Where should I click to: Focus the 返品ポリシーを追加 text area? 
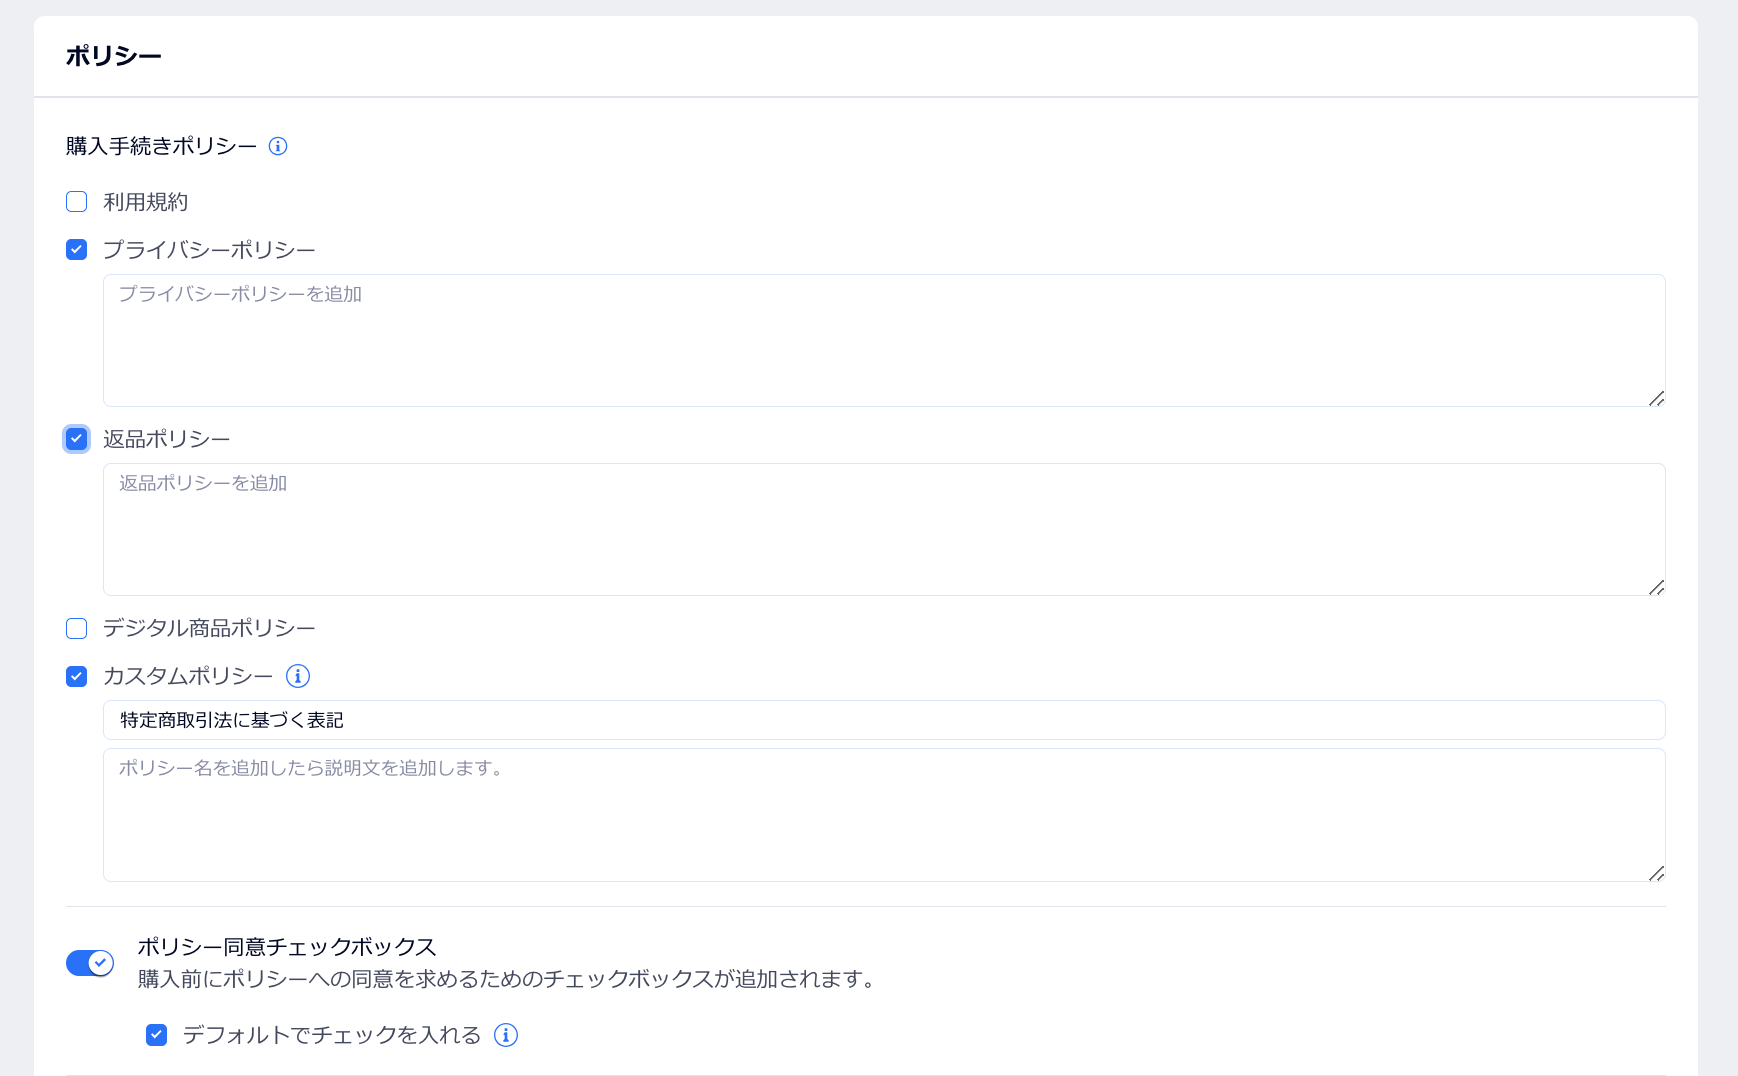883,529
